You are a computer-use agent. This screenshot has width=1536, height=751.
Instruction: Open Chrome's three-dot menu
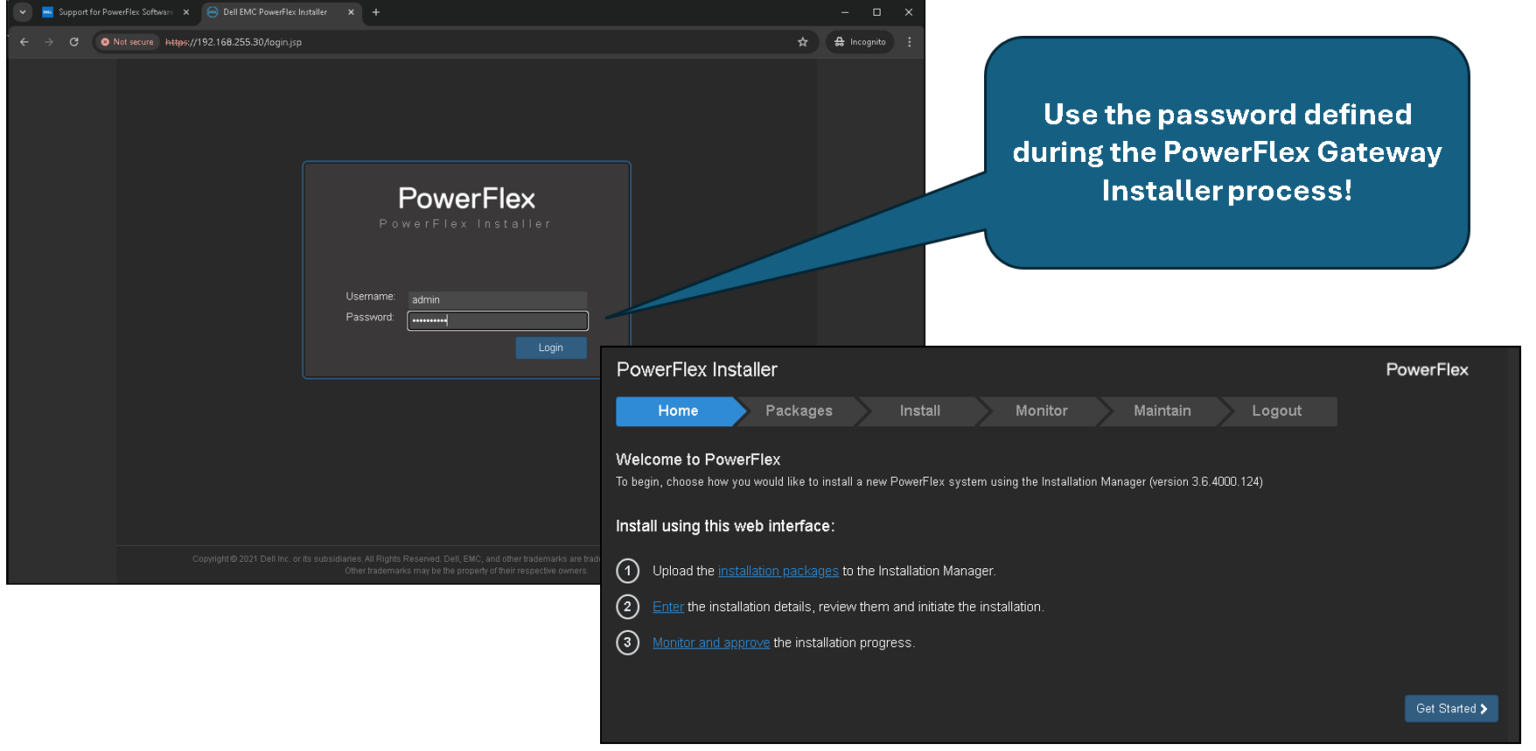[x=908, y=42]
